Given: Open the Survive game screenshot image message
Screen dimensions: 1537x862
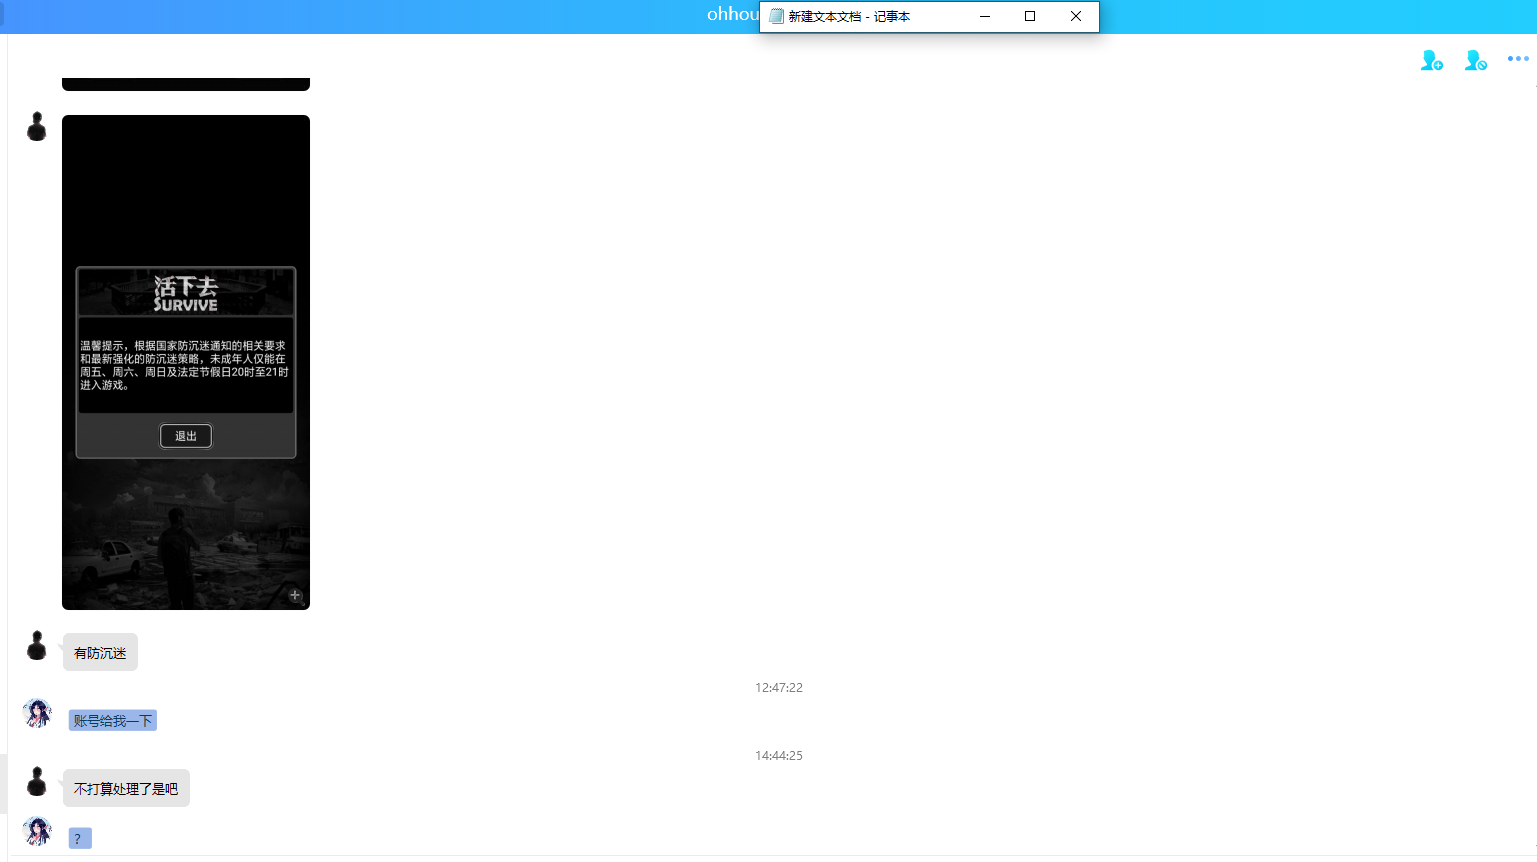Looking at the screenshot, I should 186,362.
